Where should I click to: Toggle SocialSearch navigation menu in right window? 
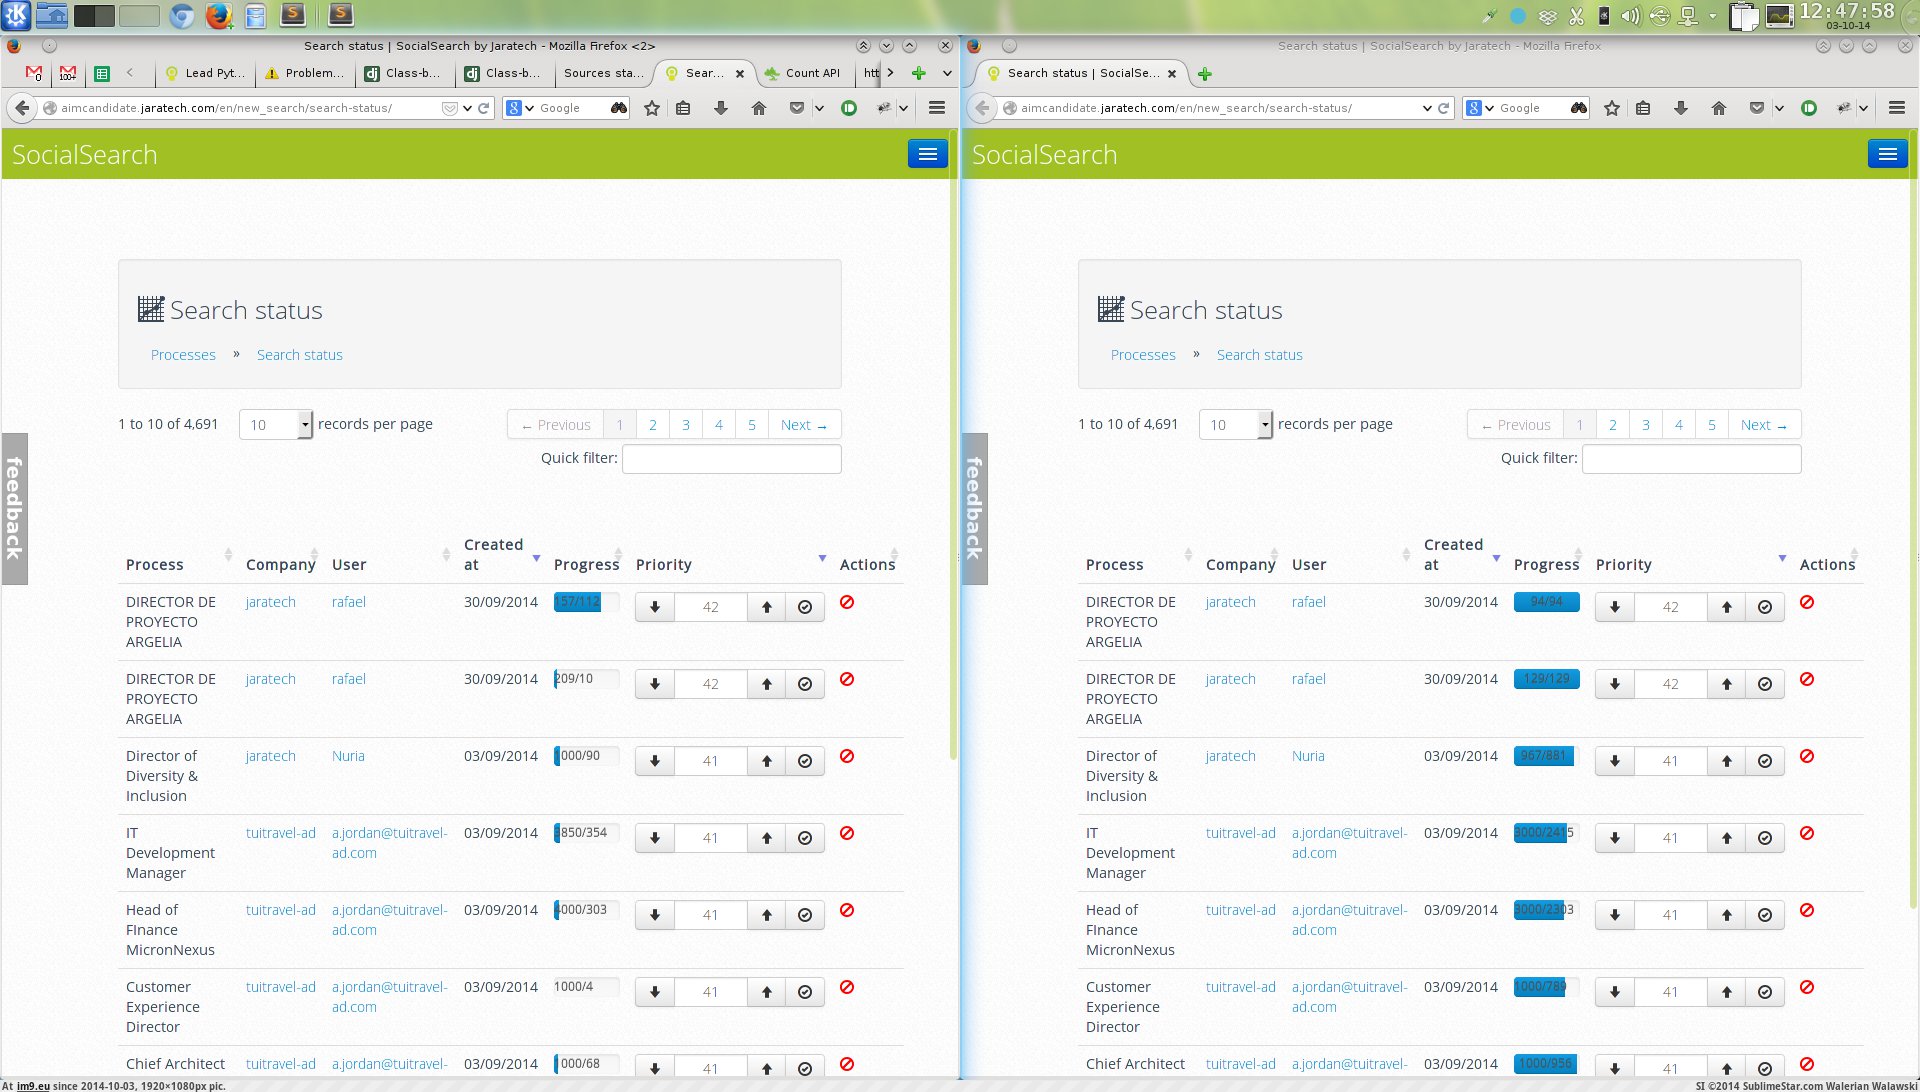coord(1888,154)
